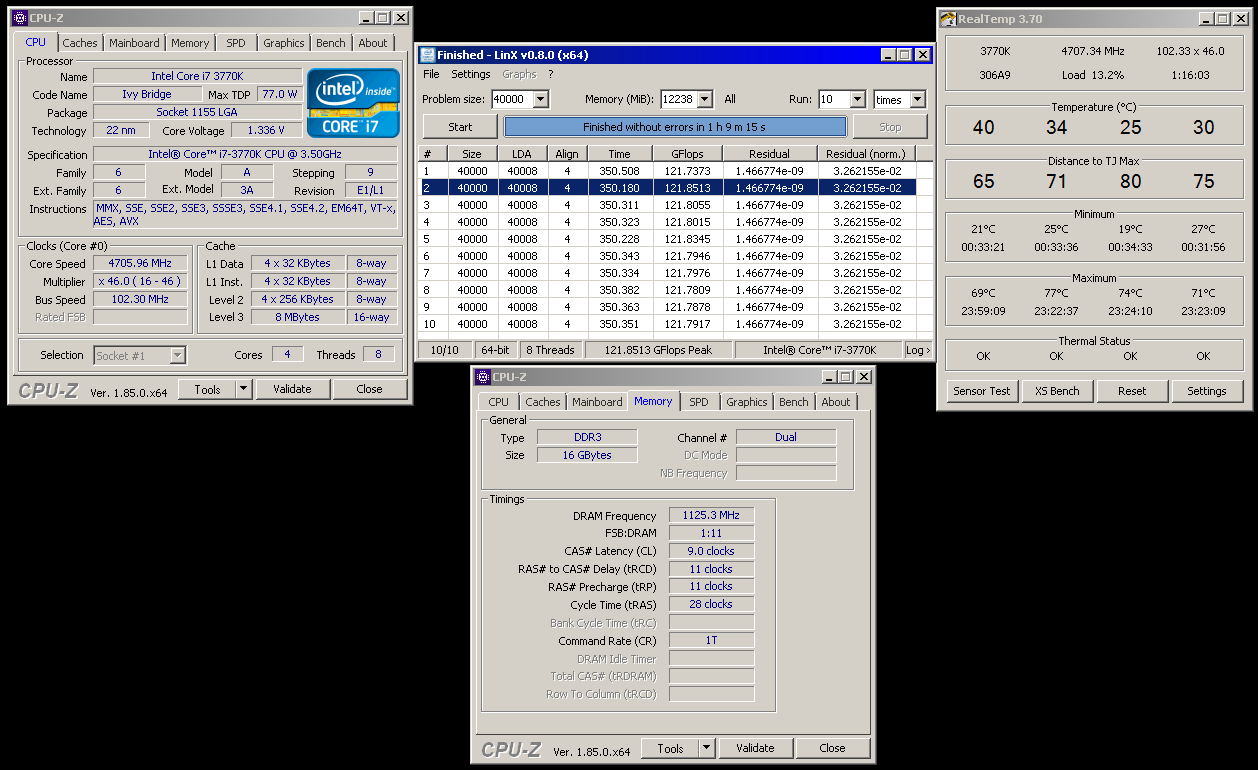Click the Command Rate 1T value
Image resolution: width=1258 pixels, height=770 pixels.
pos(711,640)
